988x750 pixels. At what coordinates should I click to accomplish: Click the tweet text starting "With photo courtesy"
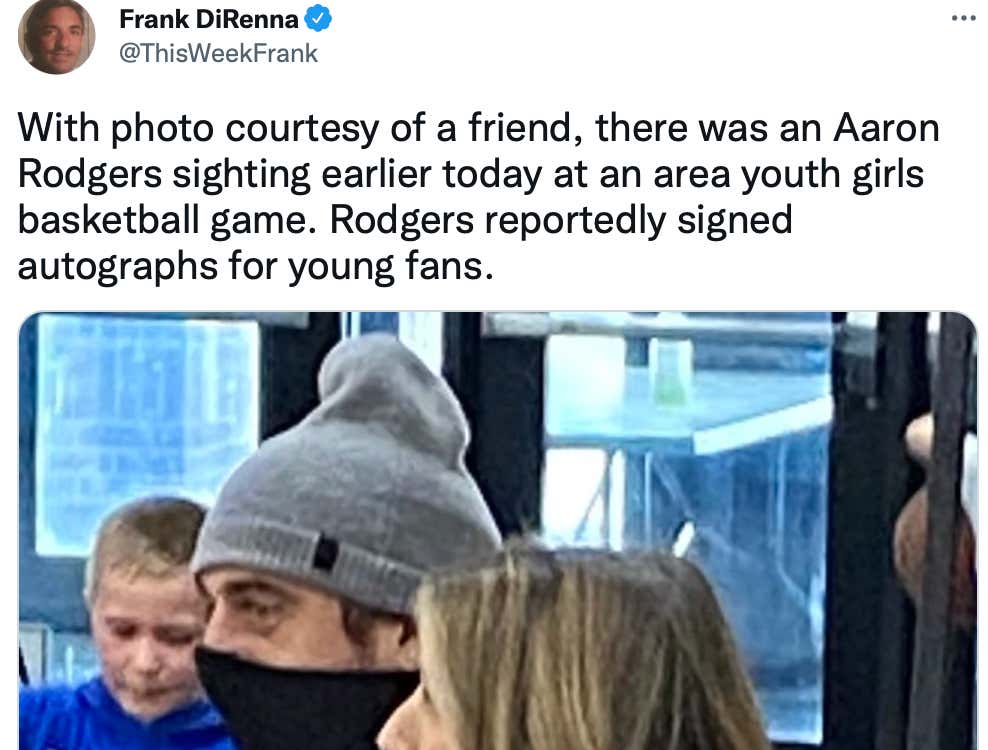tap(479, 197)
